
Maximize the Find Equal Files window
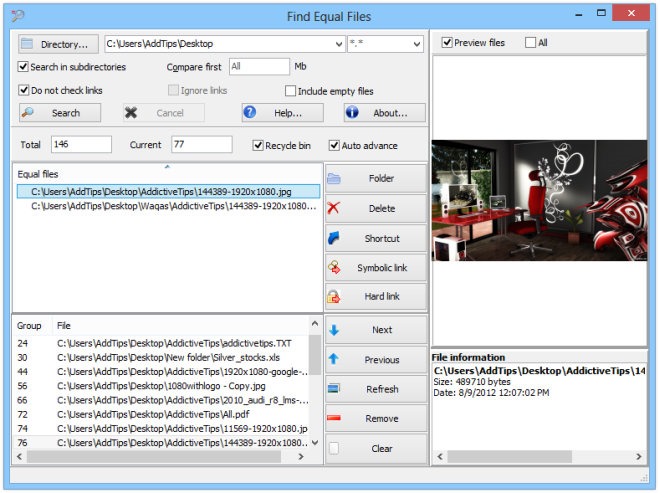pos(601,13)
